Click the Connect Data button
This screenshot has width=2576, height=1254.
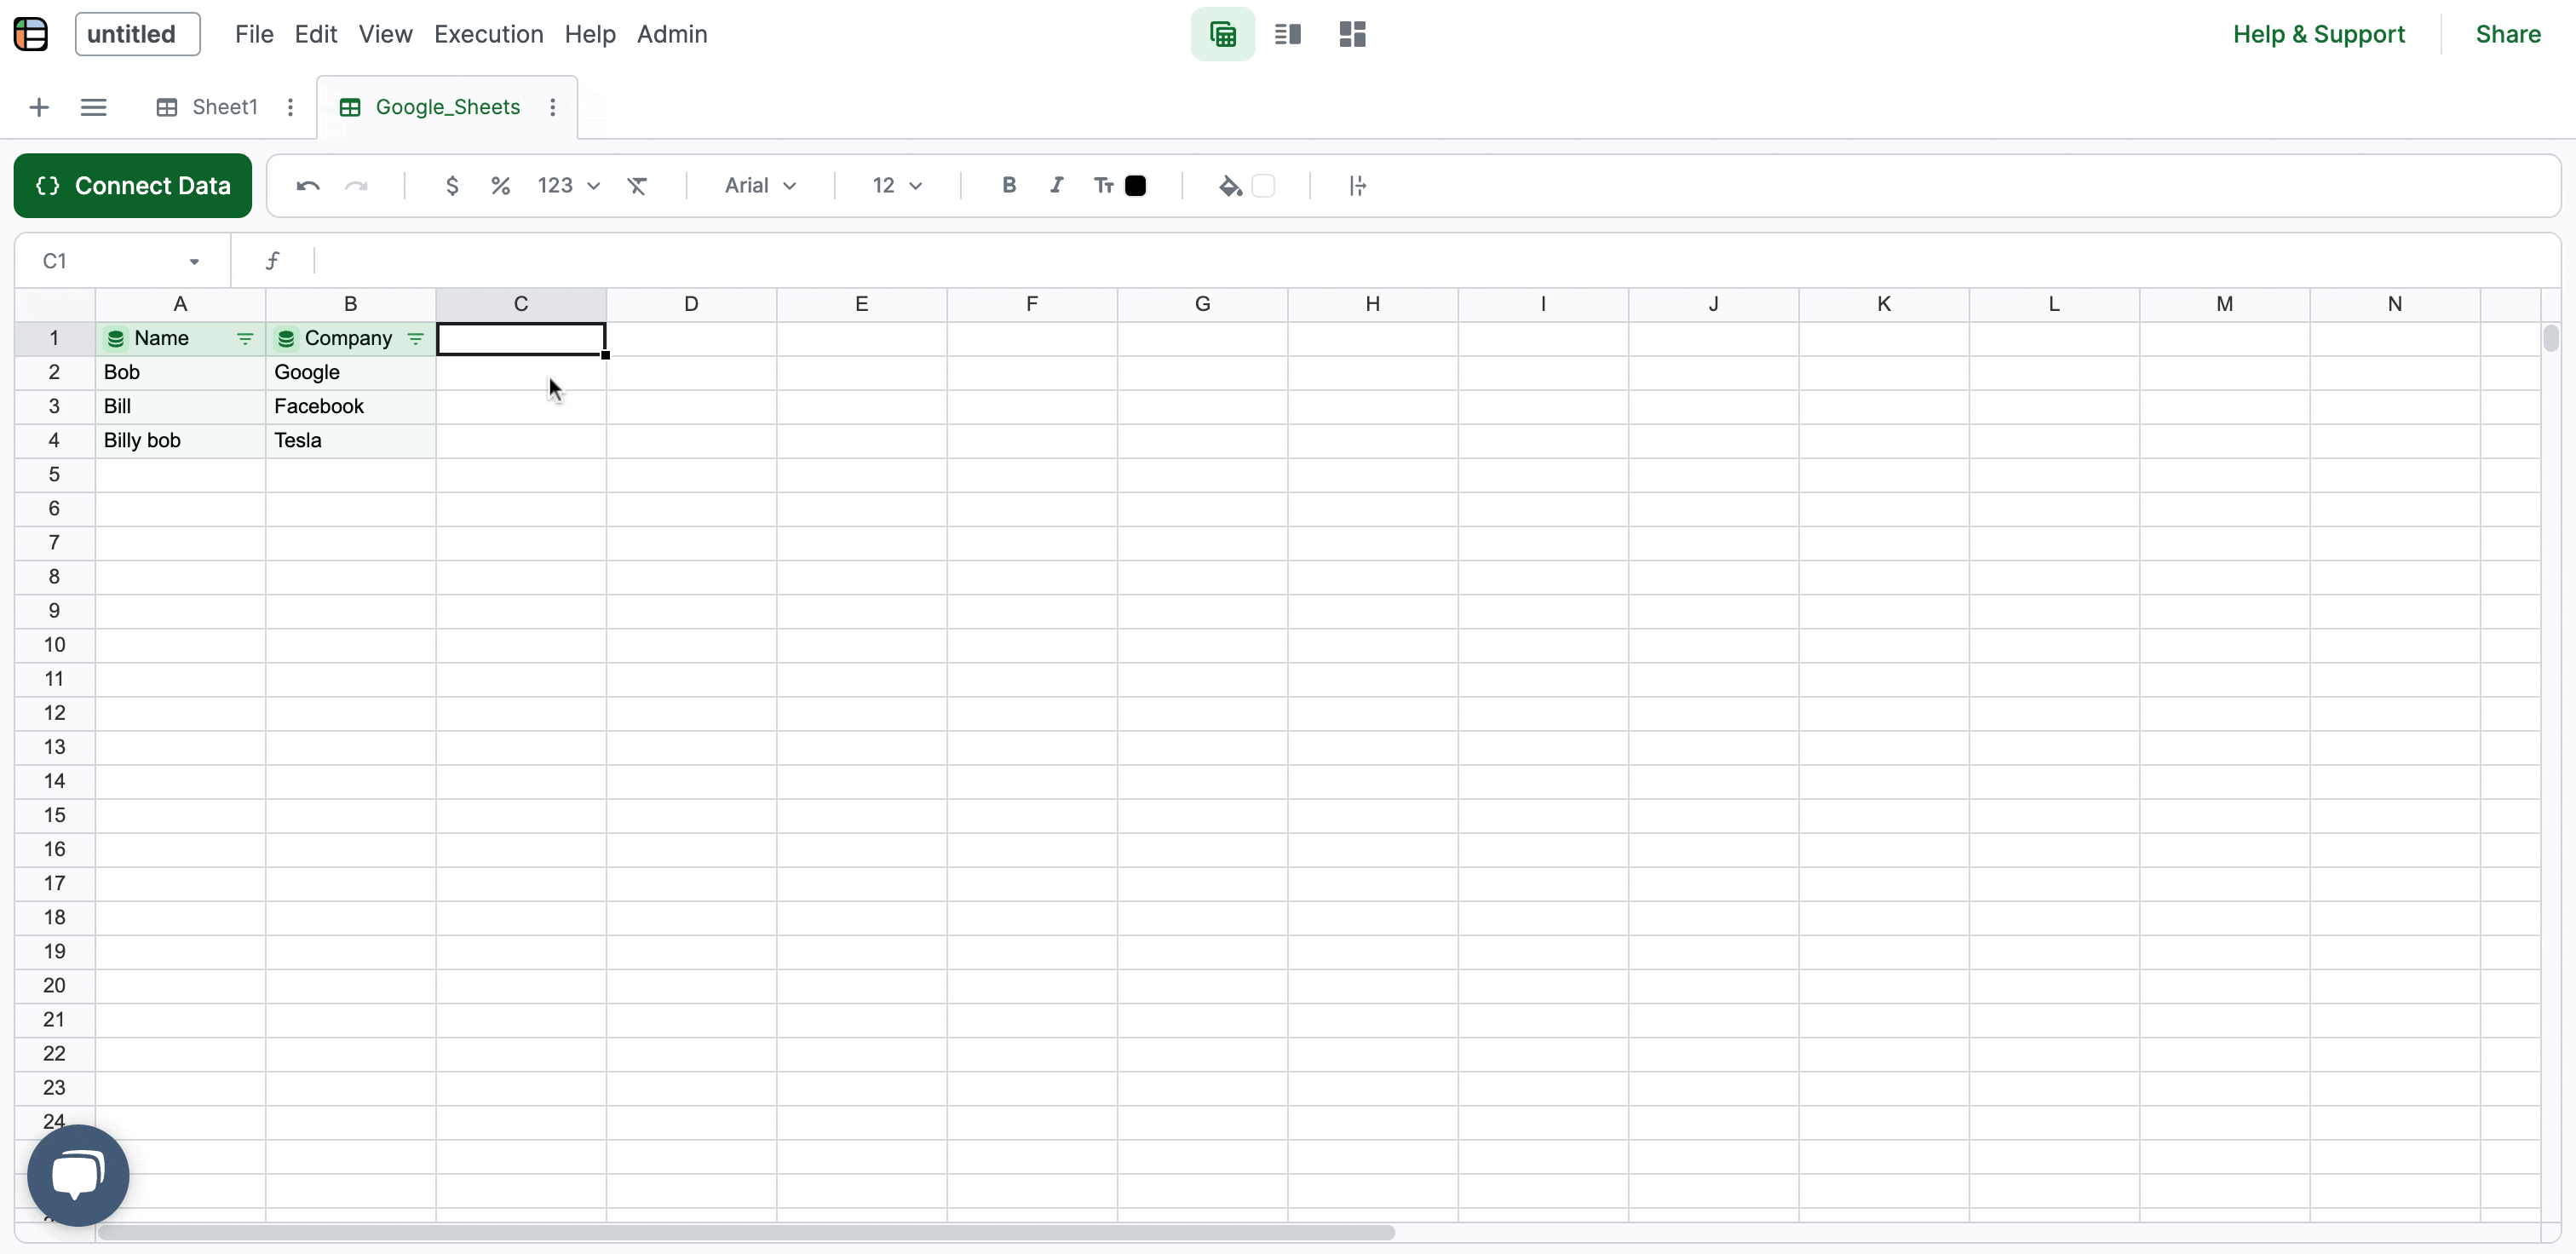(x=133, y=186)
